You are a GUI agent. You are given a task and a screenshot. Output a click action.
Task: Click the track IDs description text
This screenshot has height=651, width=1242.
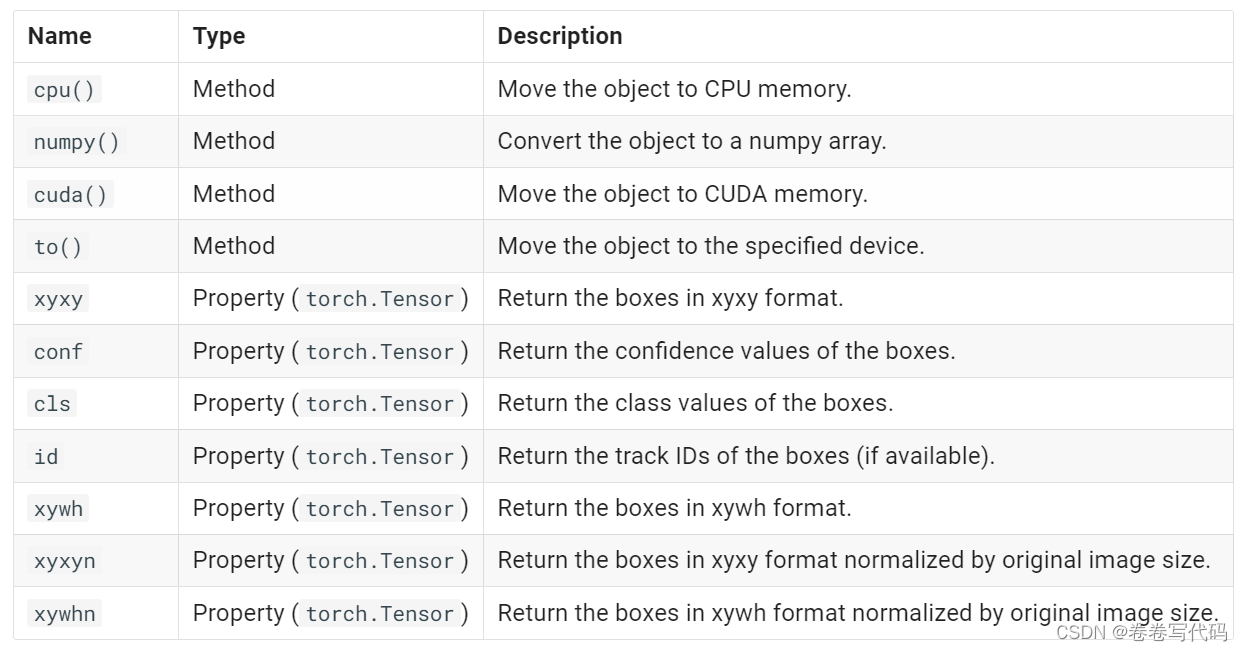tap(745, 456)
